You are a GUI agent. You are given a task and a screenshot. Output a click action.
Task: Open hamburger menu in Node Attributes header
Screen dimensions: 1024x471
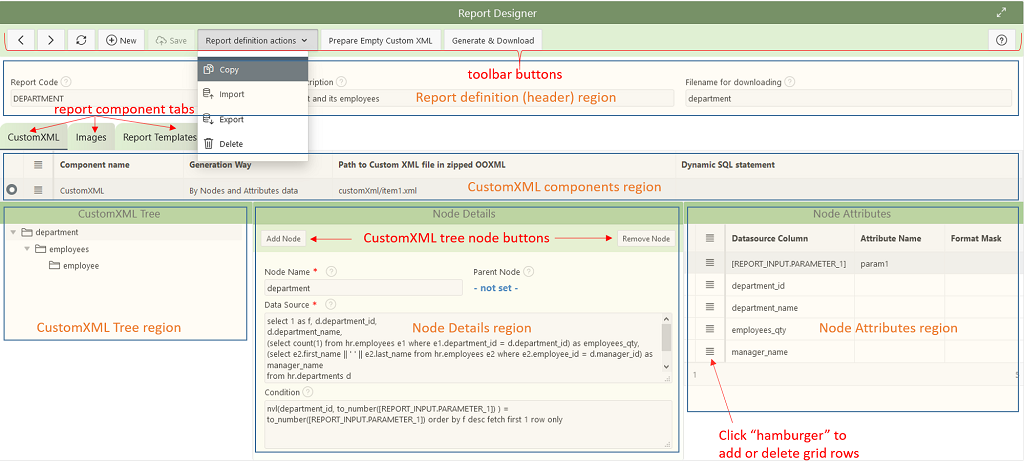click(x=711, y=238)
